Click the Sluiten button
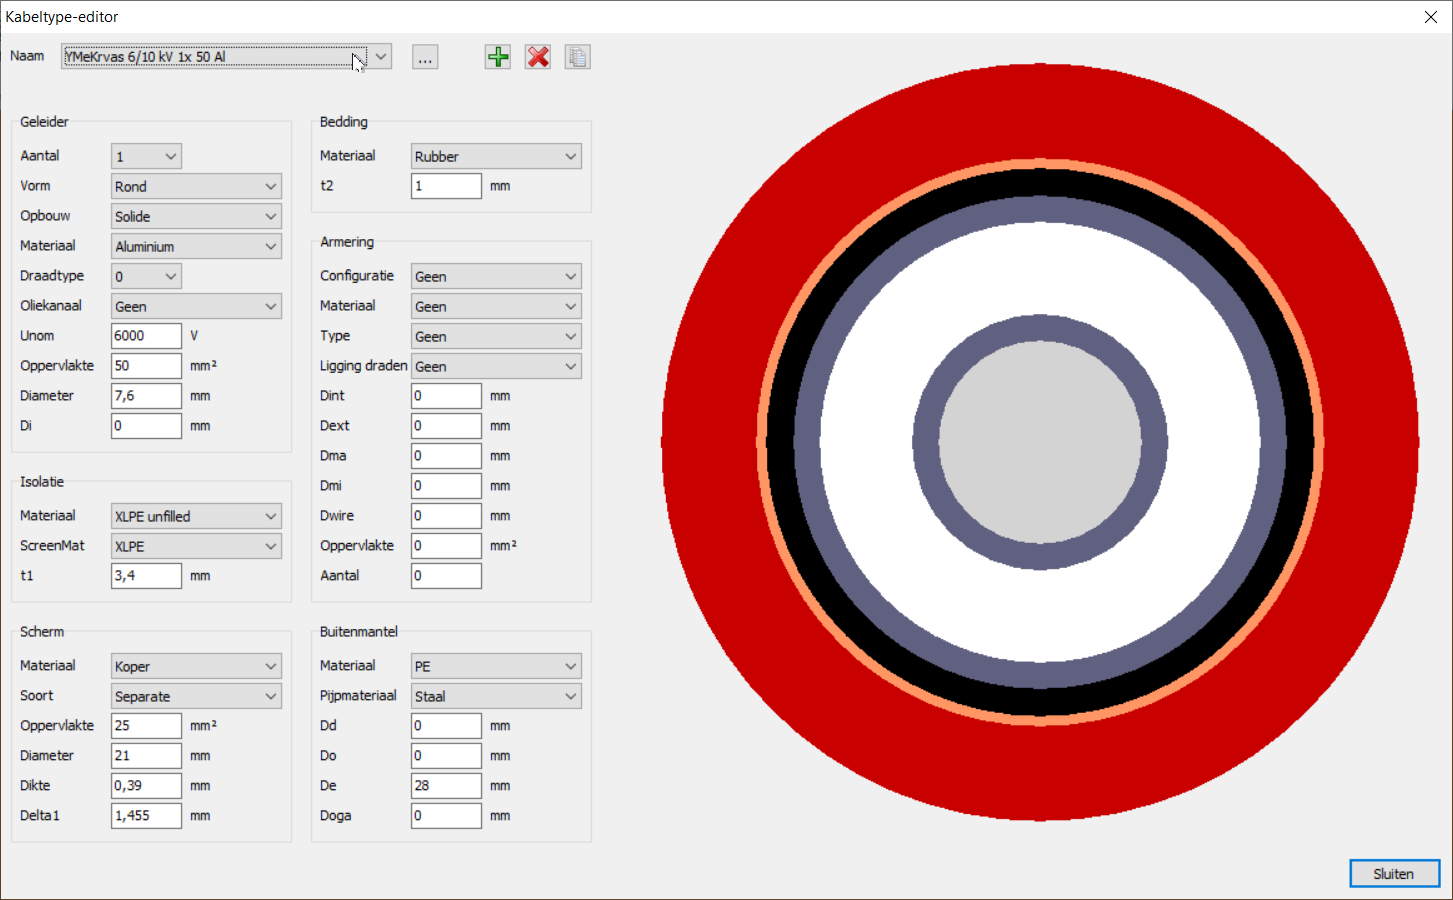Viewport: 1453px width, 900px height. [1394, 874]
